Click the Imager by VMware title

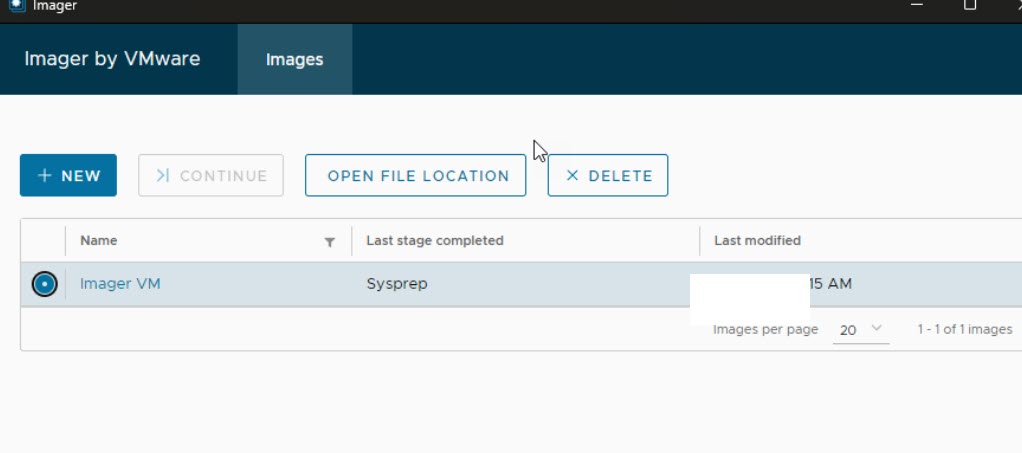112,59
